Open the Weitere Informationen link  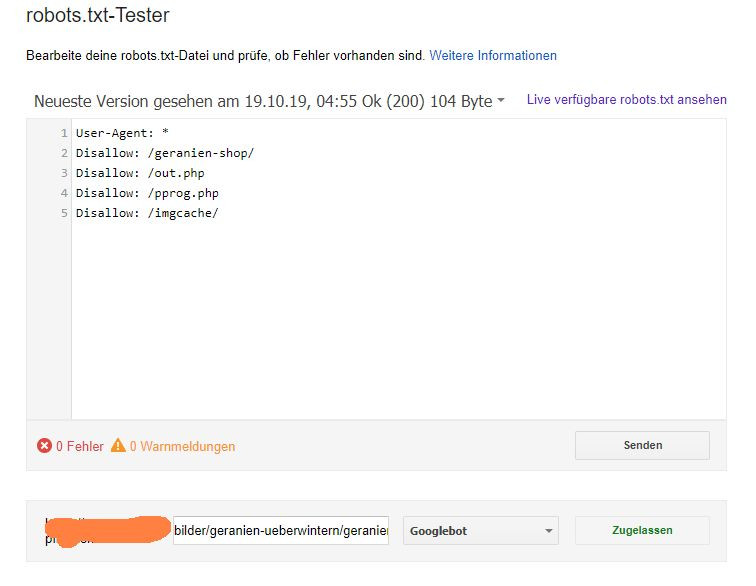click(x=493, y=56)
